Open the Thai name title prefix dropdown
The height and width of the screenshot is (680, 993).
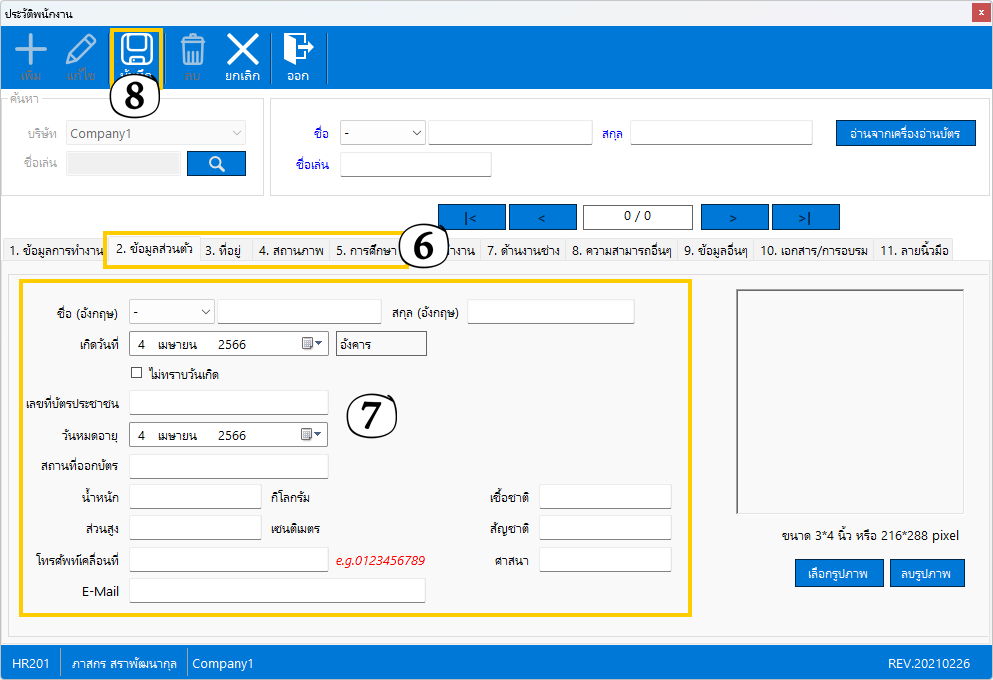point(416,133)
